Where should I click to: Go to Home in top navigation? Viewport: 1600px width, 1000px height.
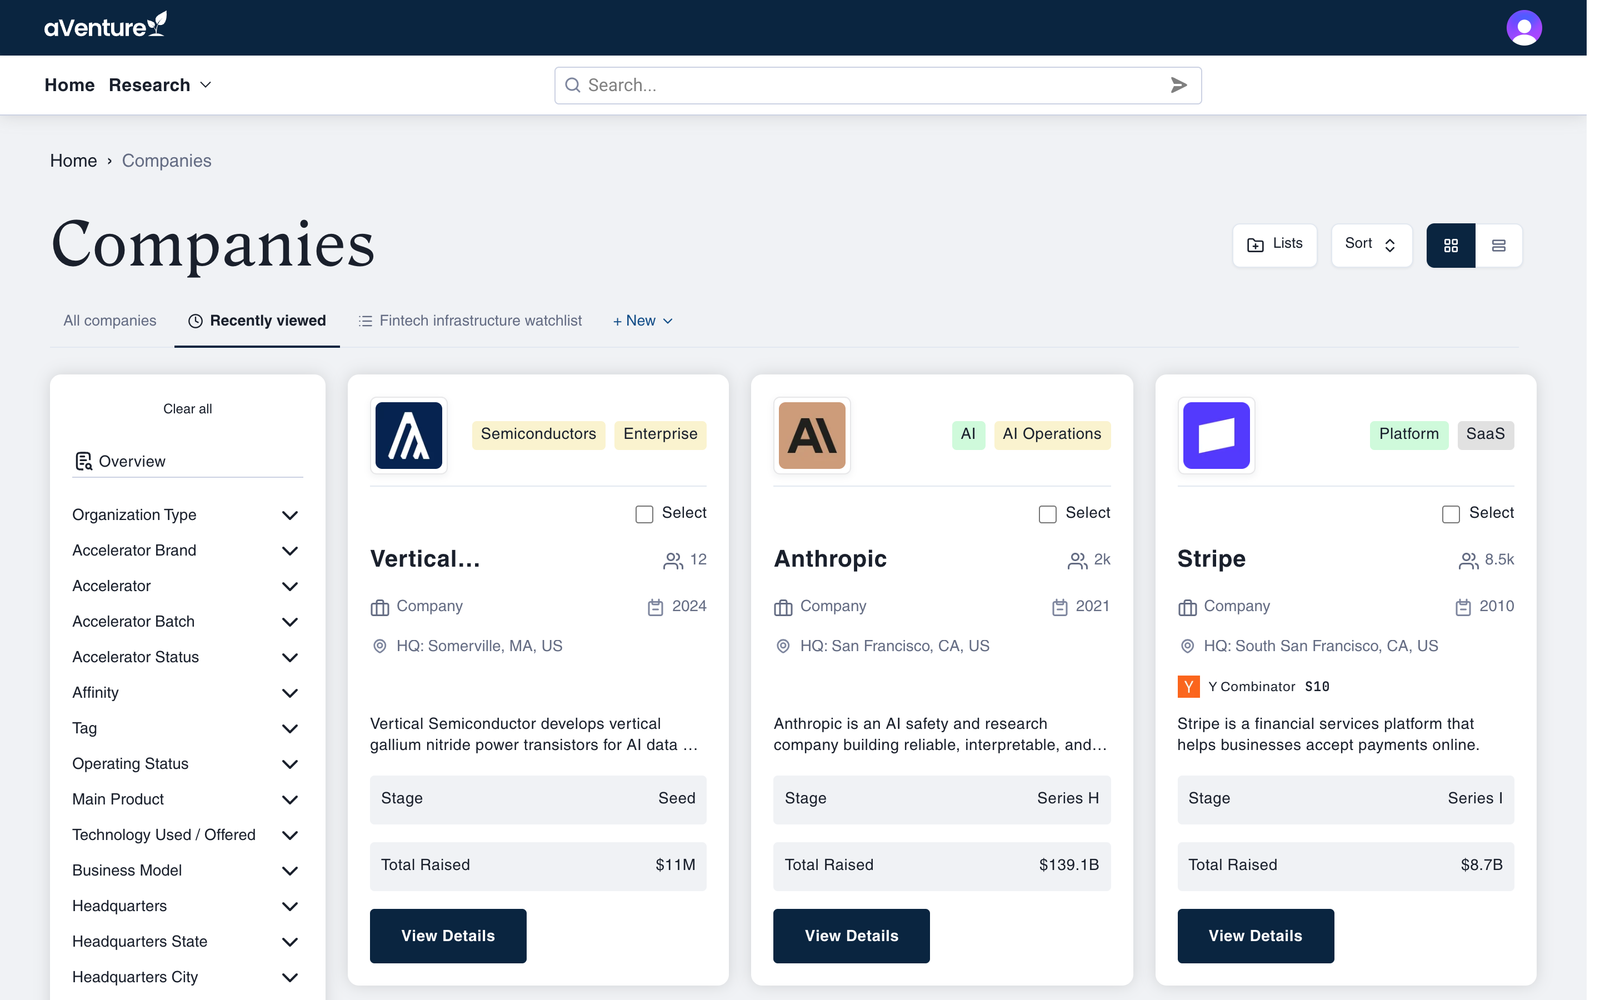(x=69, y=85)
